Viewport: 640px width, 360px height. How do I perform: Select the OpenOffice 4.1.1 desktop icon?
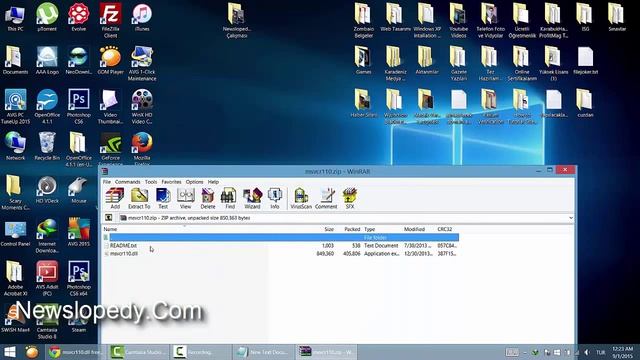[x=47, y=106]
